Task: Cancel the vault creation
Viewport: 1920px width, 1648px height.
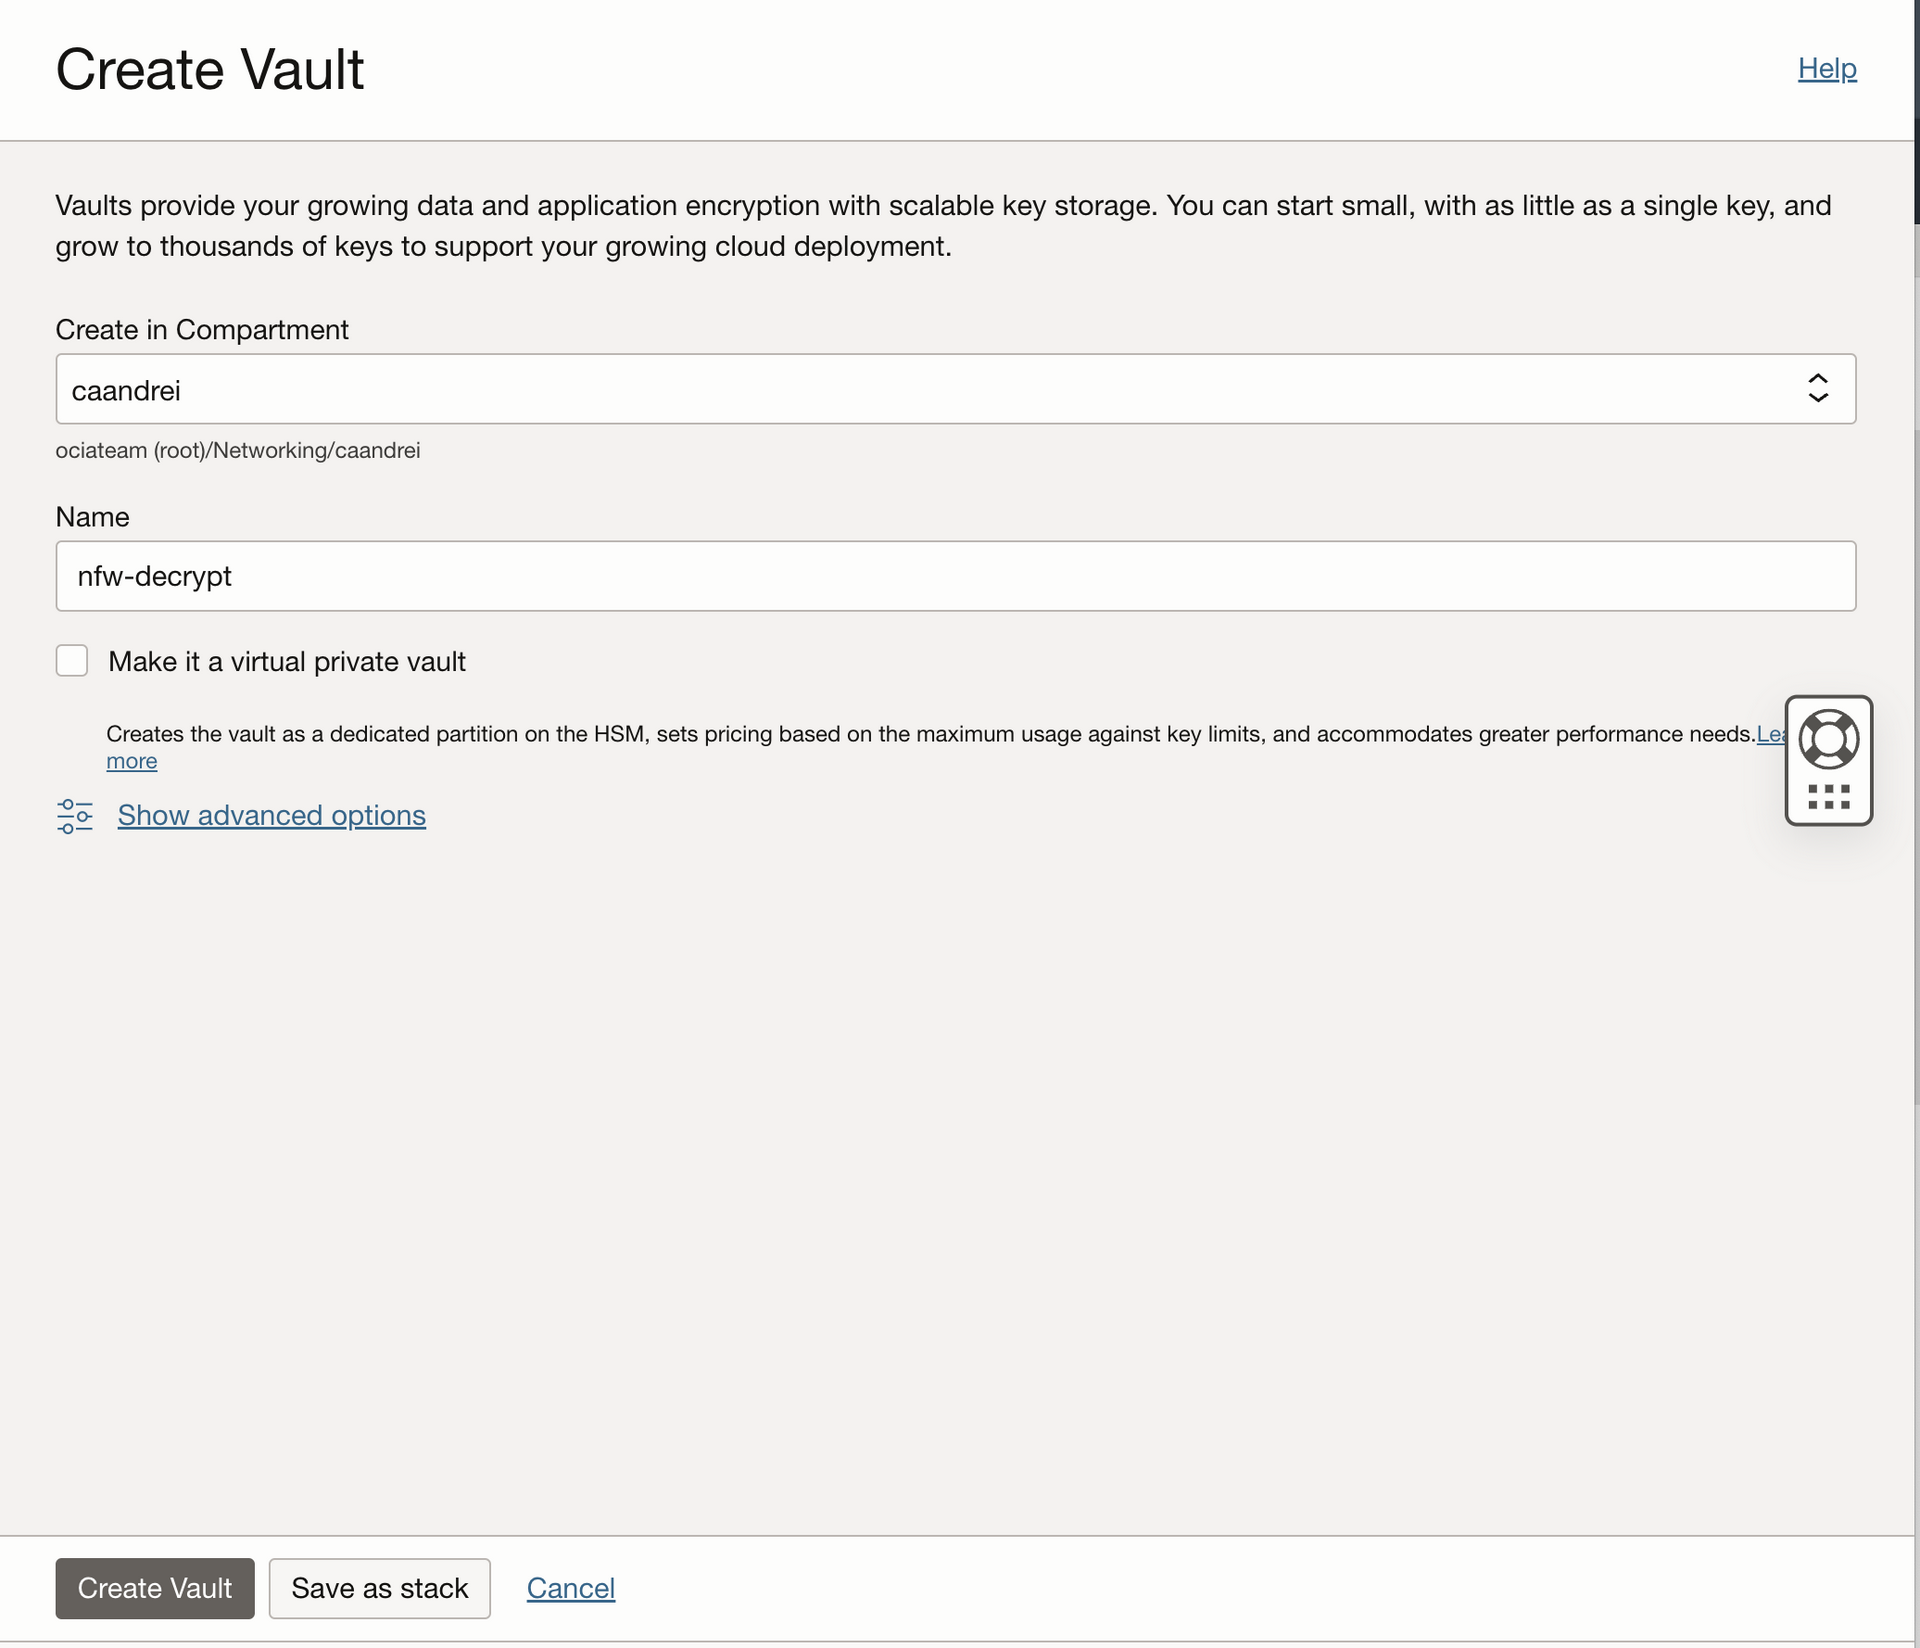Action: point(570,1588)
